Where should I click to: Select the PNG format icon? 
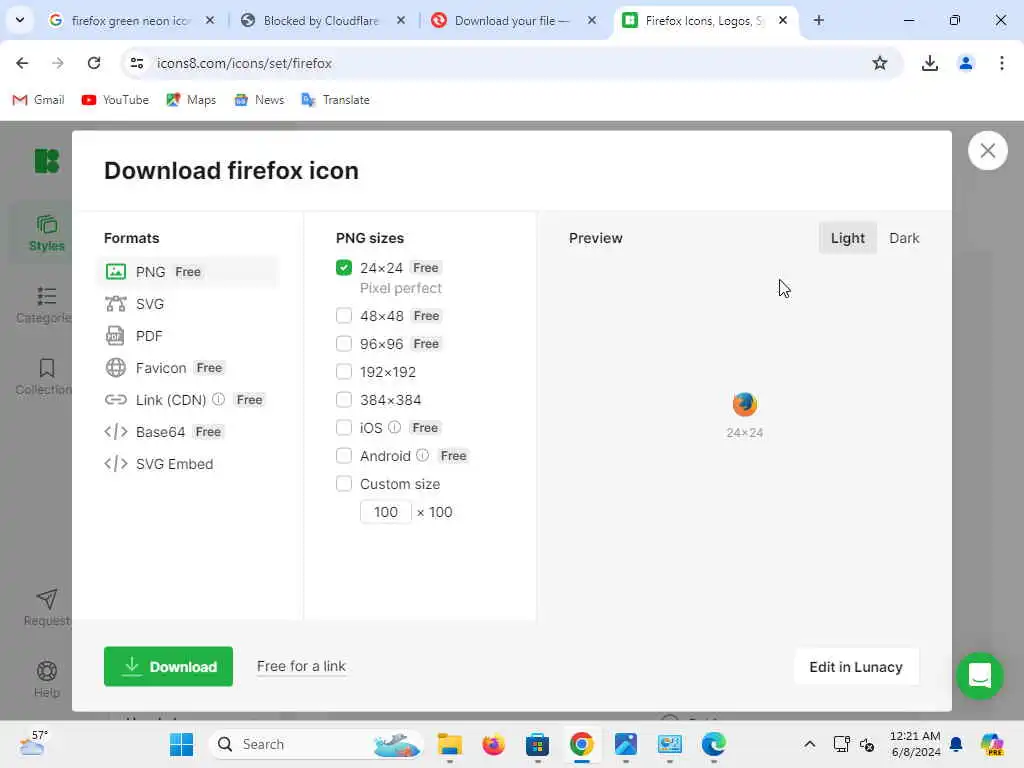(x=116, y=272)
